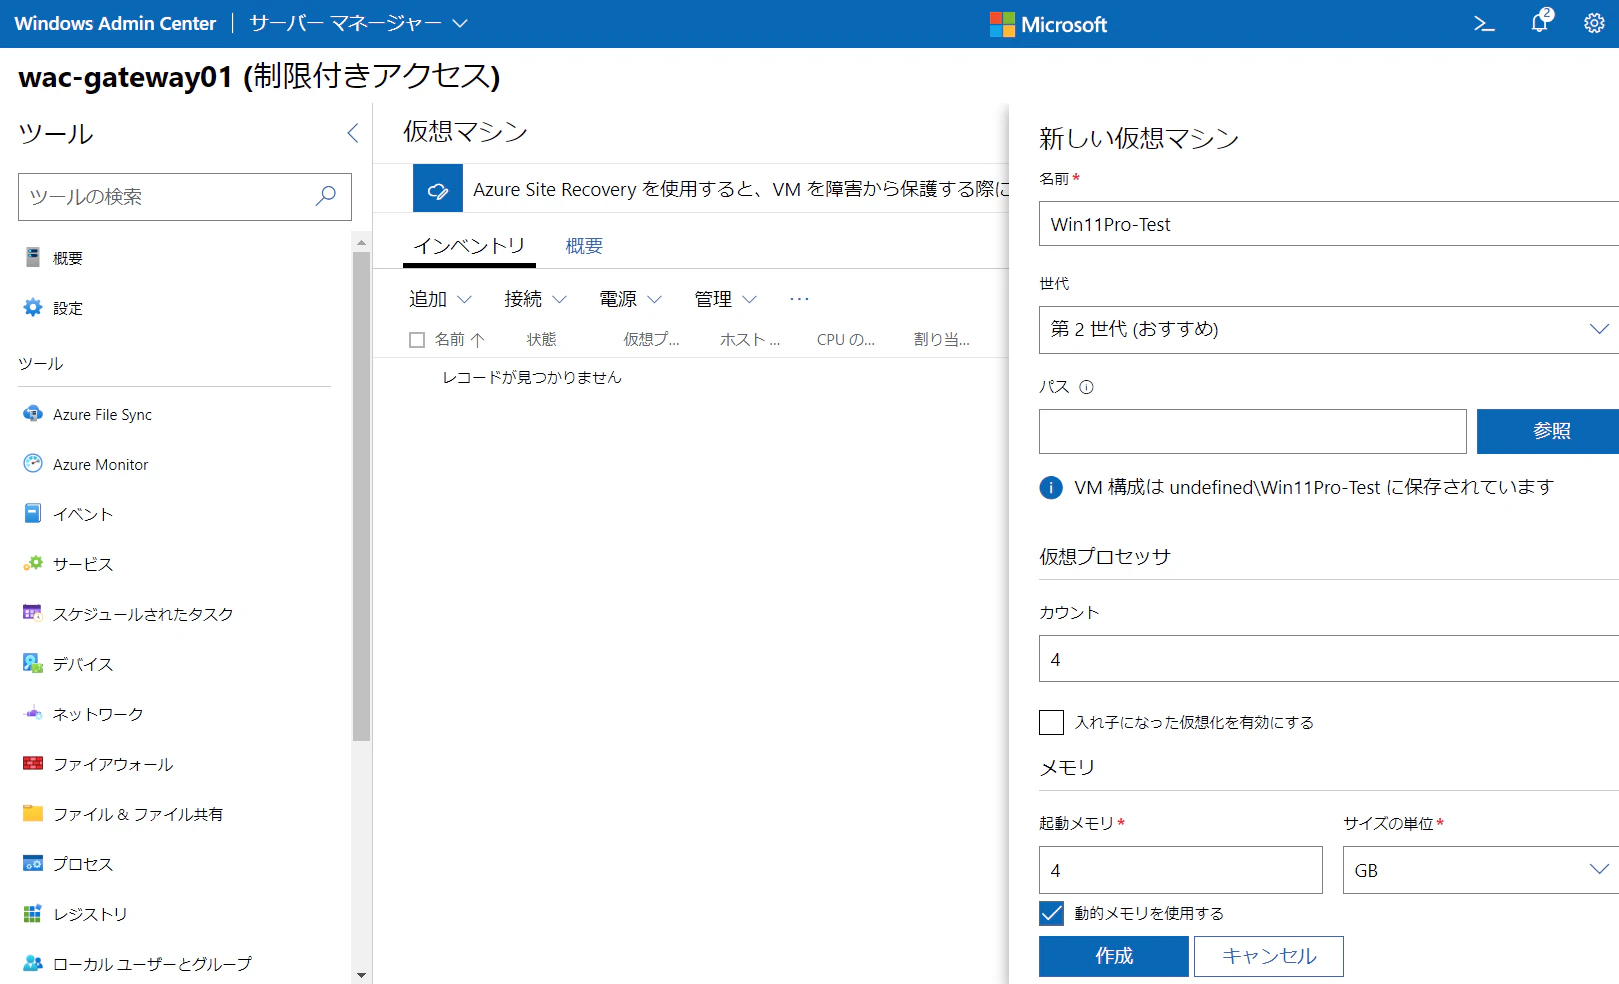Click the empty パス path field

point(1253,431)
